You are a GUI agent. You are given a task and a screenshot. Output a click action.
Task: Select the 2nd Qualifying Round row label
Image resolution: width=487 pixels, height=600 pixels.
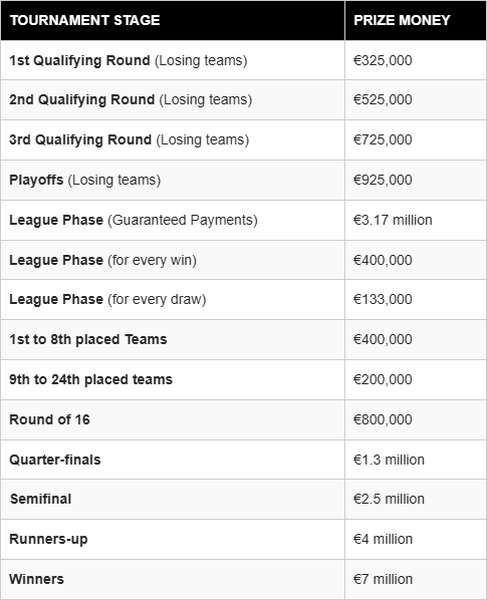[x=130, y=99]
